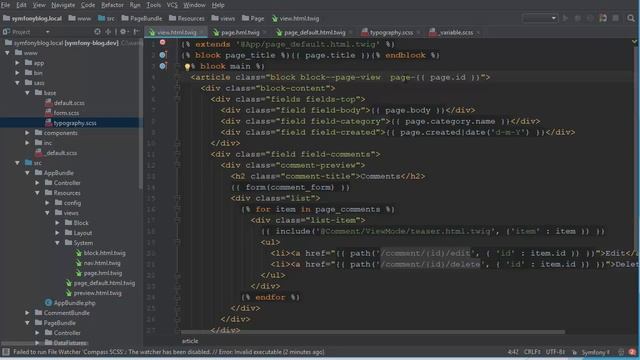The width and height of the screenshot is (640, 360).
Task: Fold the article tag at line 4
Action: tap(178, 77)
